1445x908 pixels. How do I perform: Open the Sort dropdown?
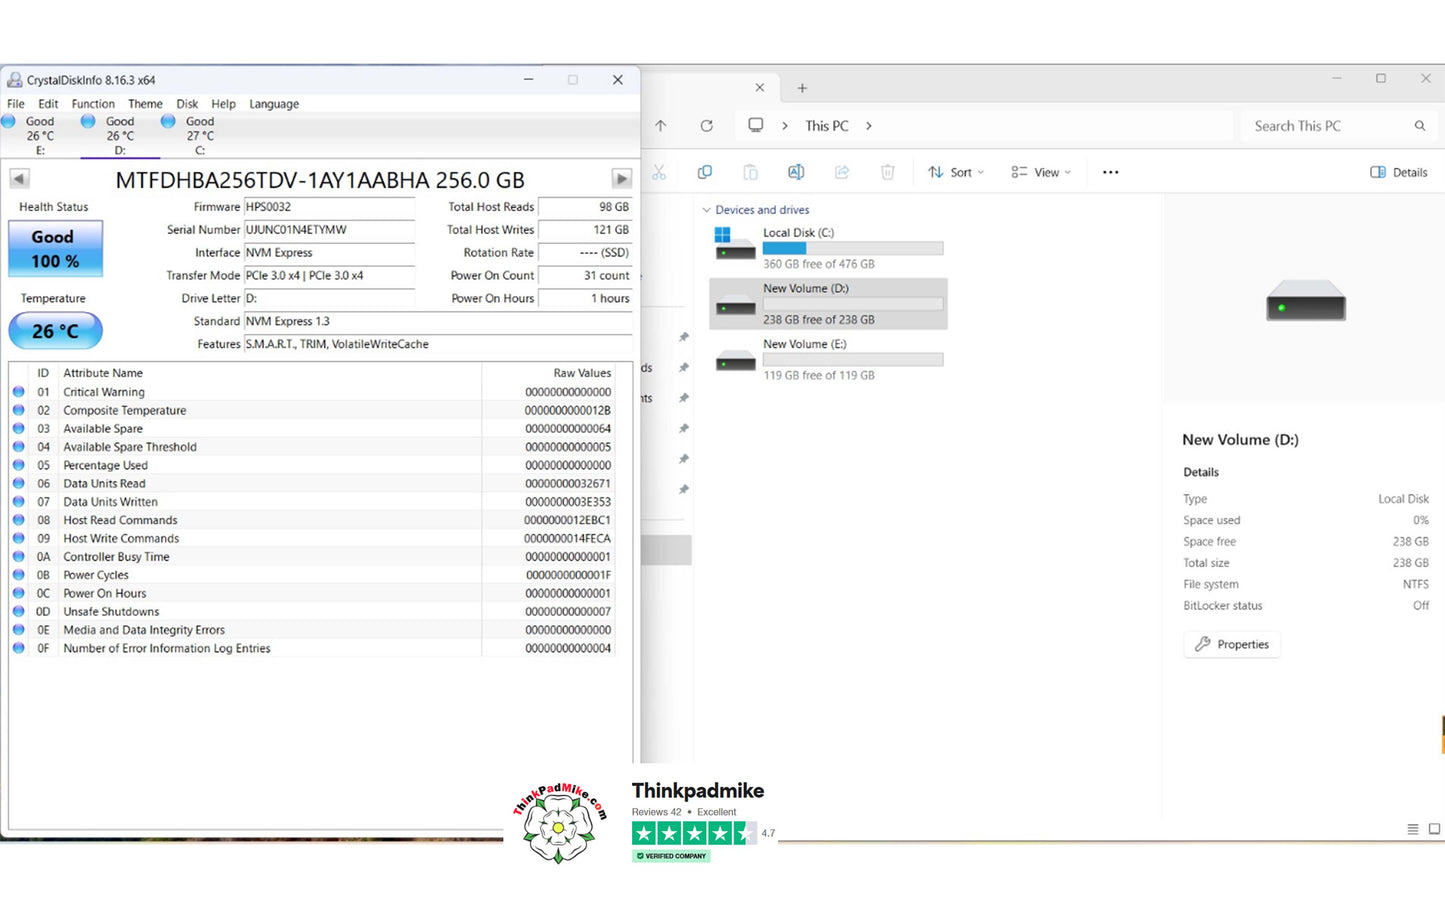click(x=956, y=172)
